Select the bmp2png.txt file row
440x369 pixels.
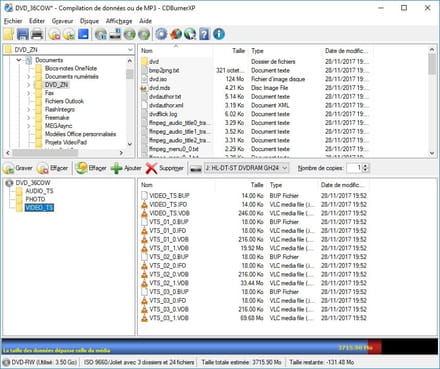point(255,70)
